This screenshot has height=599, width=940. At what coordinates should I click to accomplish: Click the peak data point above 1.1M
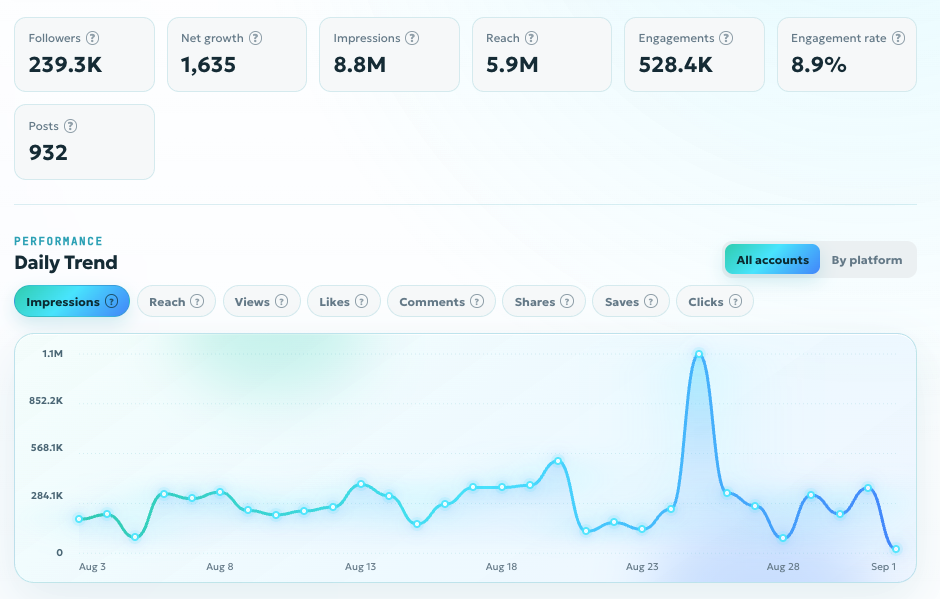(x=698, y=354)
